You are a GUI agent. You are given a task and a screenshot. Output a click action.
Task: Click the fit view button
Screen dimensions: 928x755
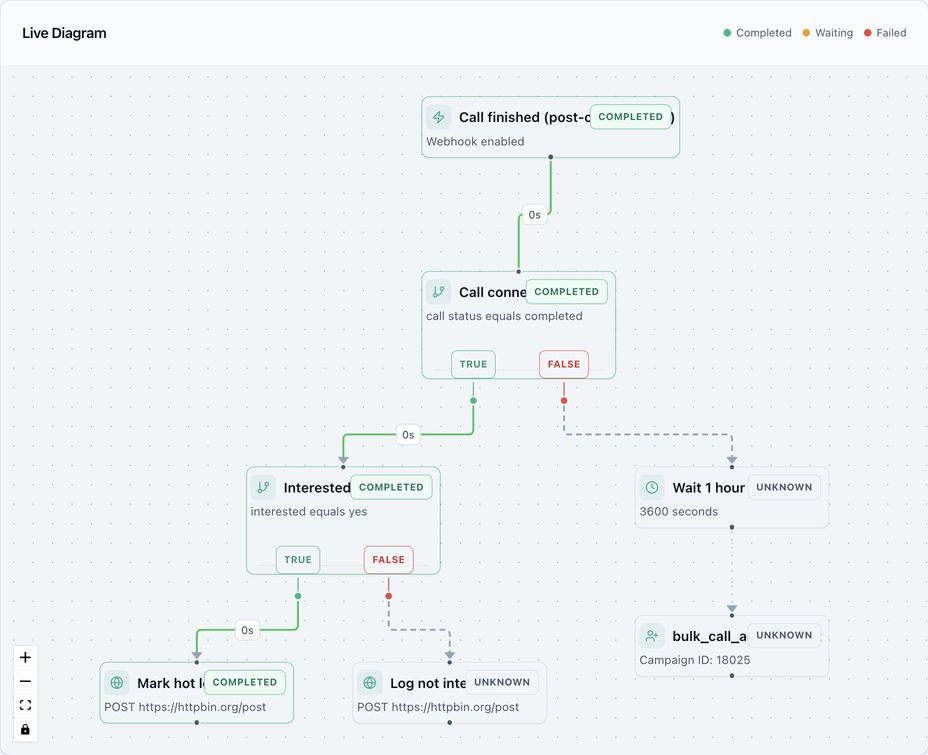(25, 705)
